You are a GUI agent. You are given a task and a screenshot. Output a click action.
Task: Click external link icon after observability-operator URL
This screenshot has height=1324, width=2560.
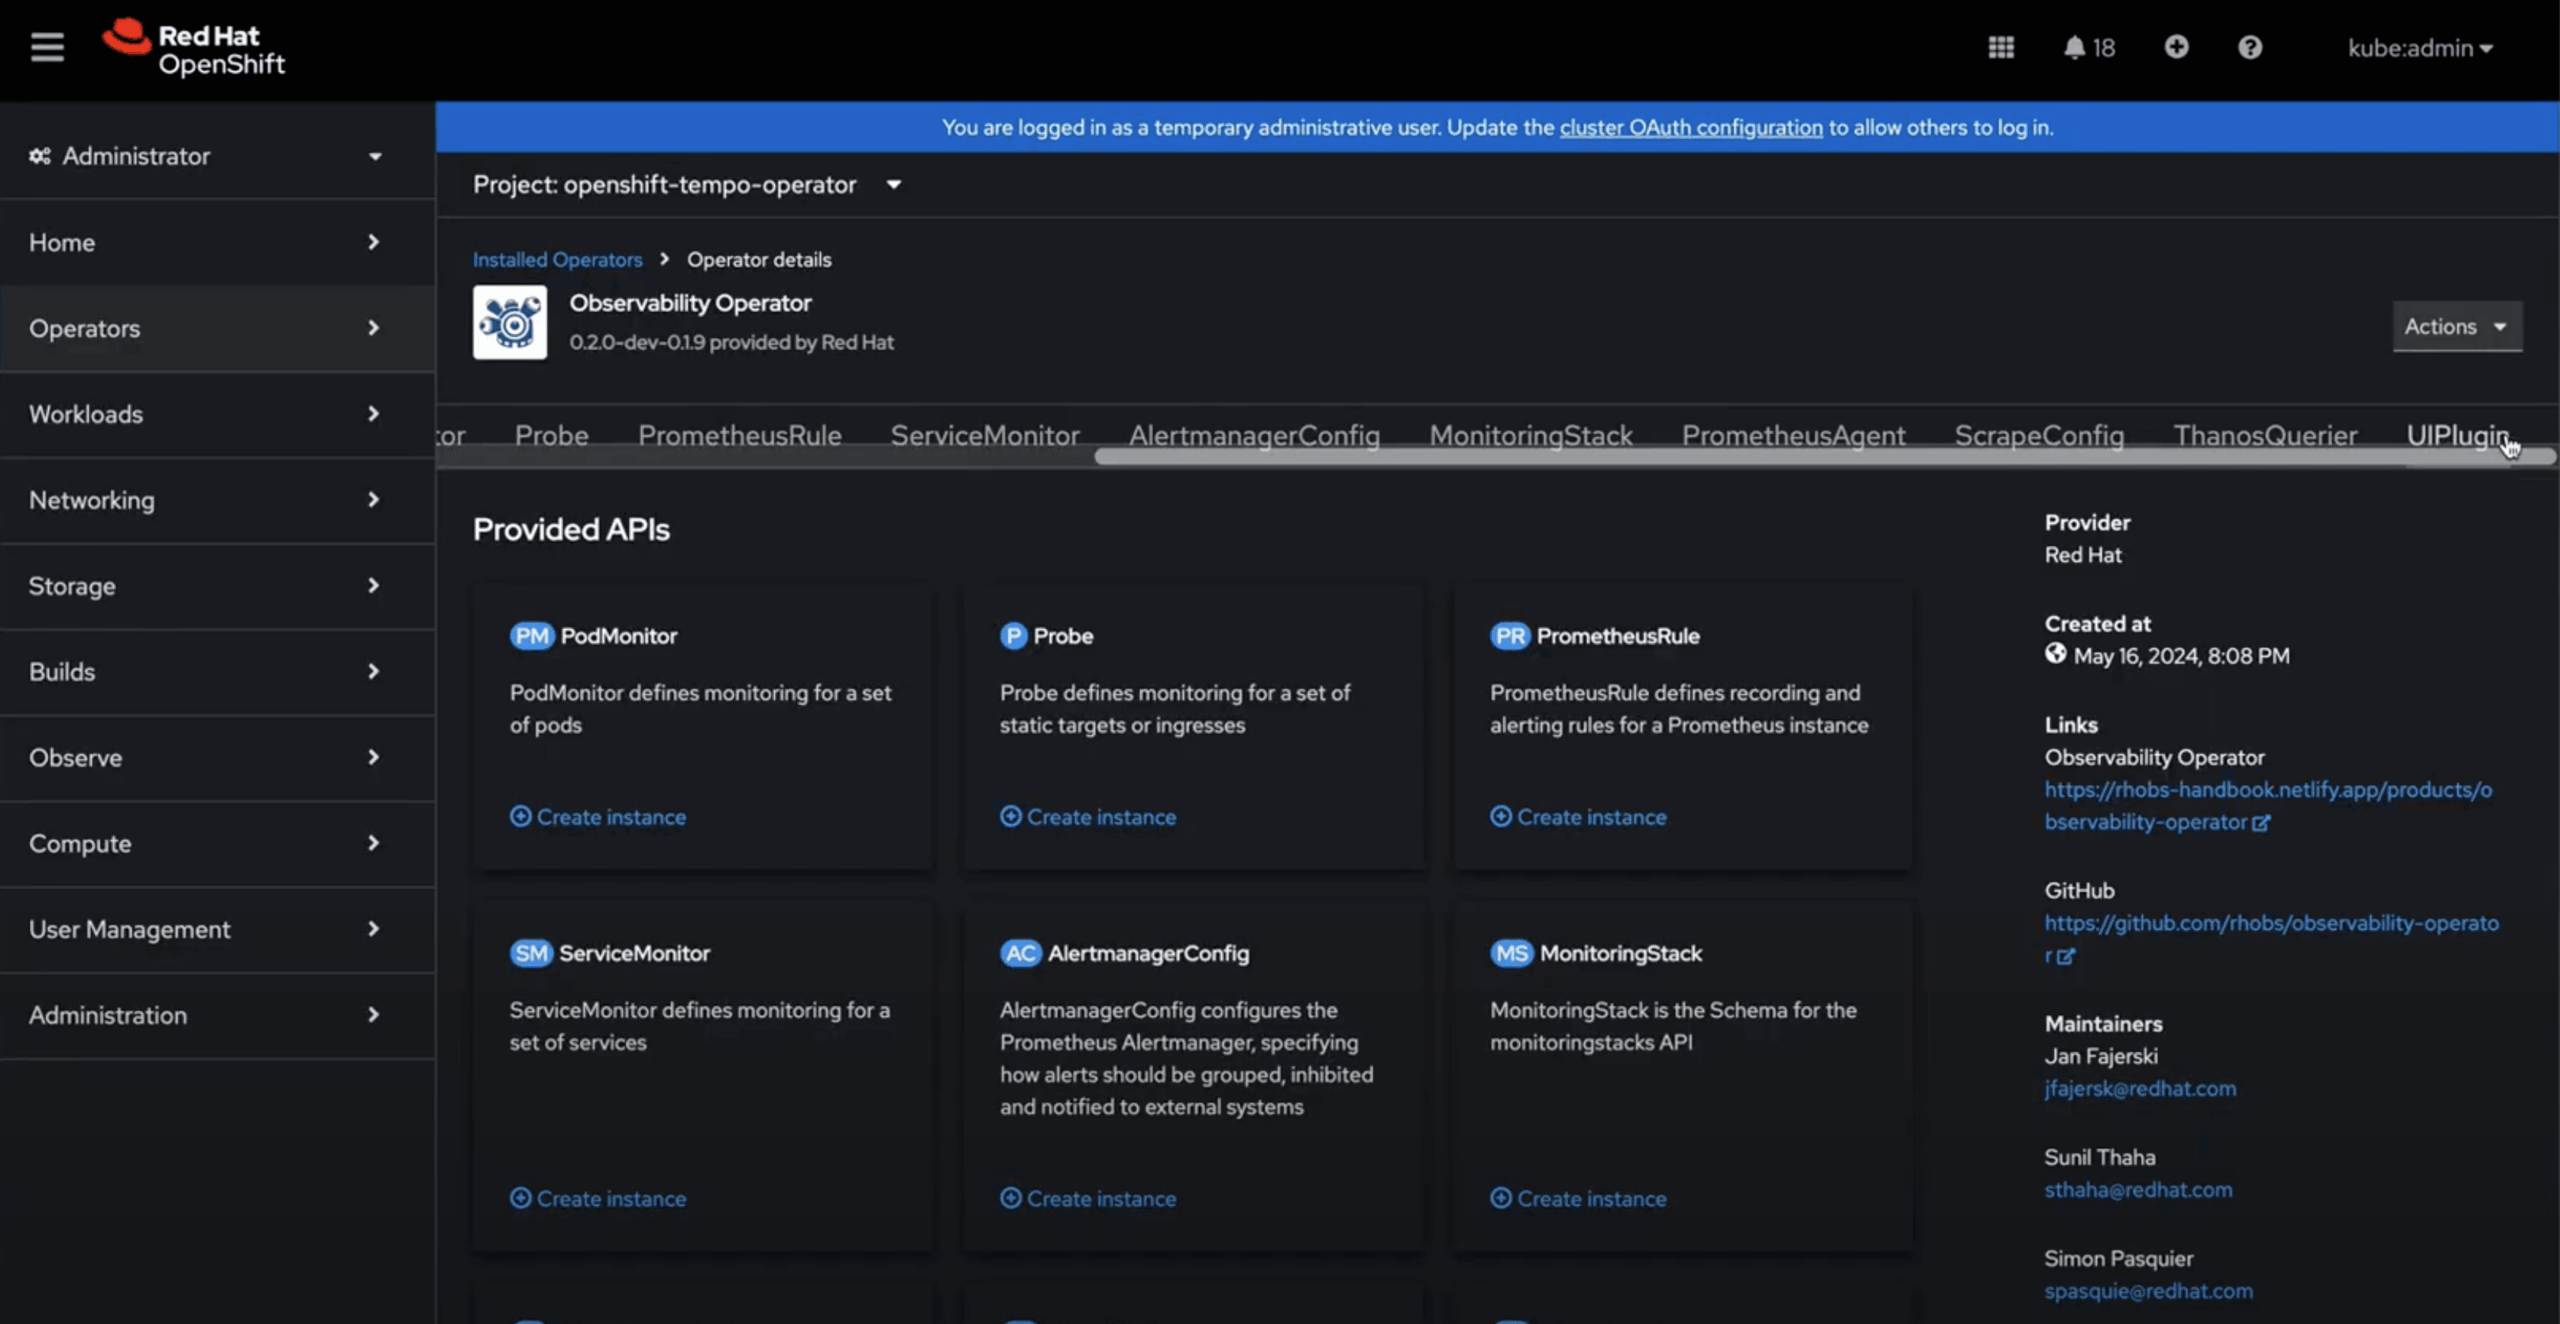coord(2261,823)
